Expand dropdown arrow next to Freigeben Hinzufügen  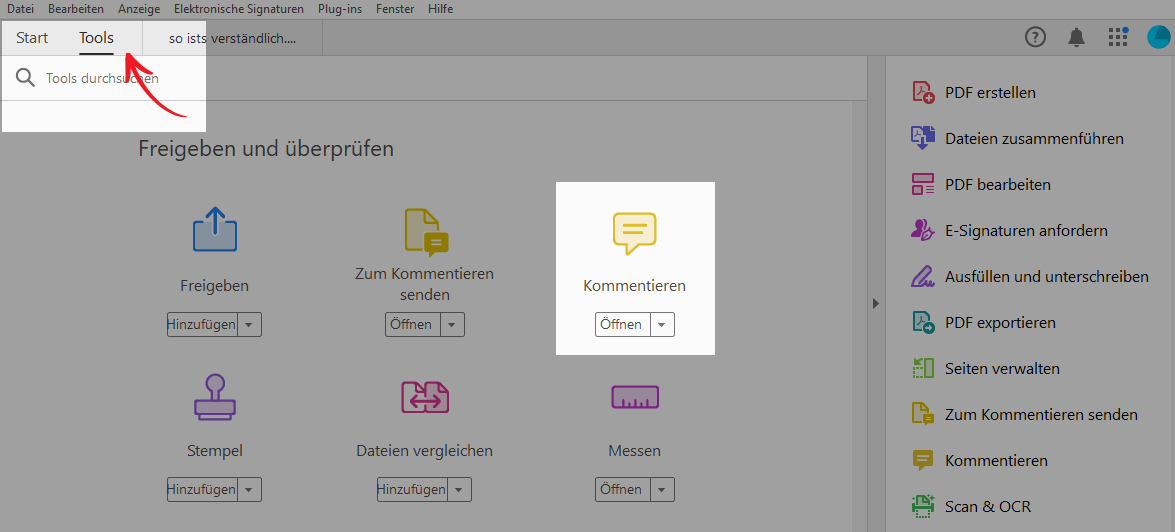[250, 324]
